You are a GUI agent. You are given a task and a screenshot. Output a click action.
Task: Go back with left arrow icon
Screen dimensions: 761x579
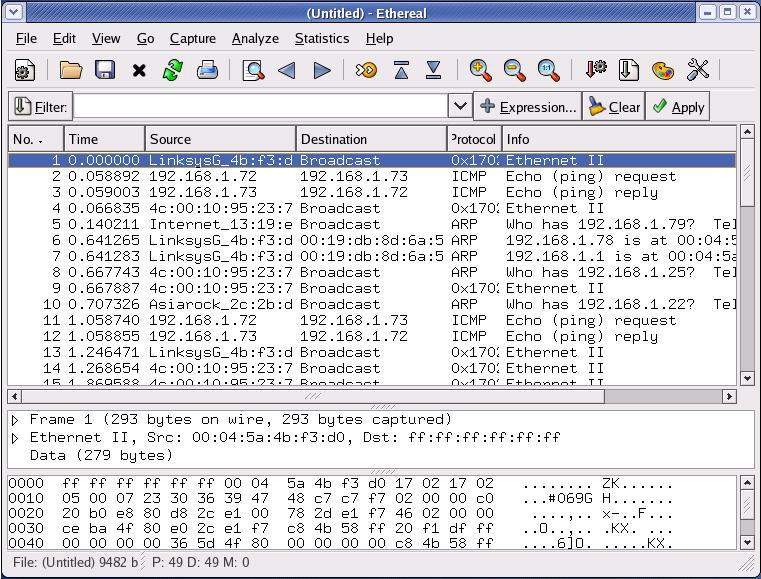[x=287, y=71]
